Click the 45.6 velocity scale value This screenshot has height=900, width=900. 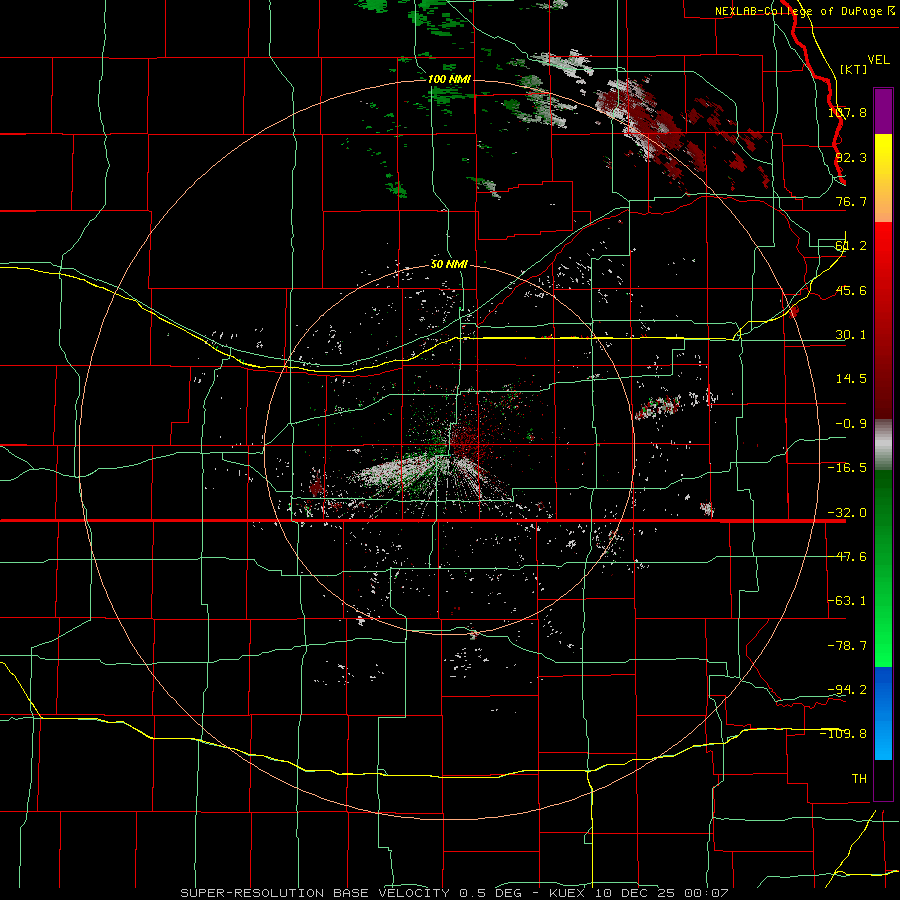(851, 290)
